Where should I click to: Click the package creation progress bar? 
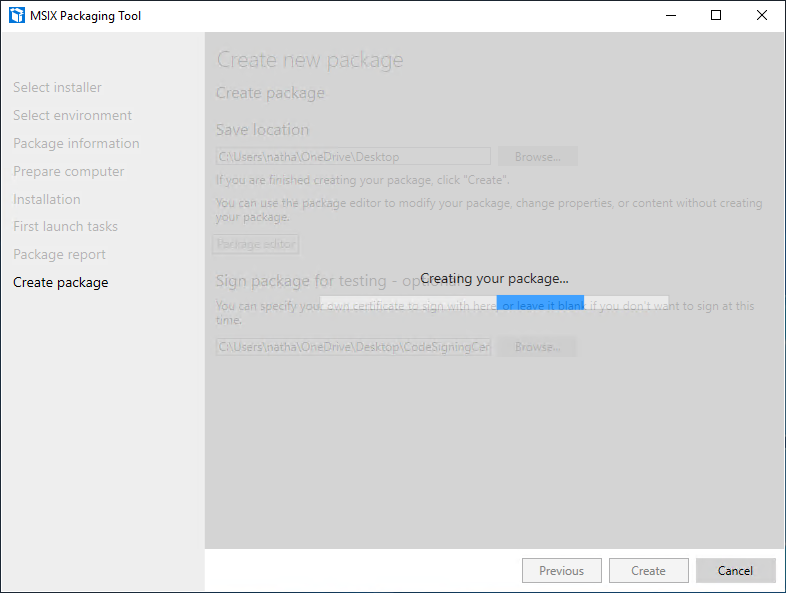pyautogui.click(x=494, y=302)
